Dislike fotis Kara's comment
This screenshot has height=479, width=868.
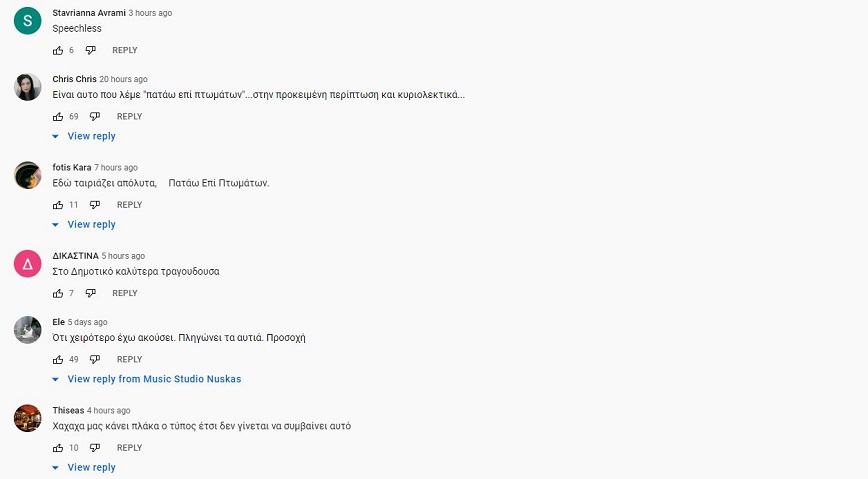[95, 205]
